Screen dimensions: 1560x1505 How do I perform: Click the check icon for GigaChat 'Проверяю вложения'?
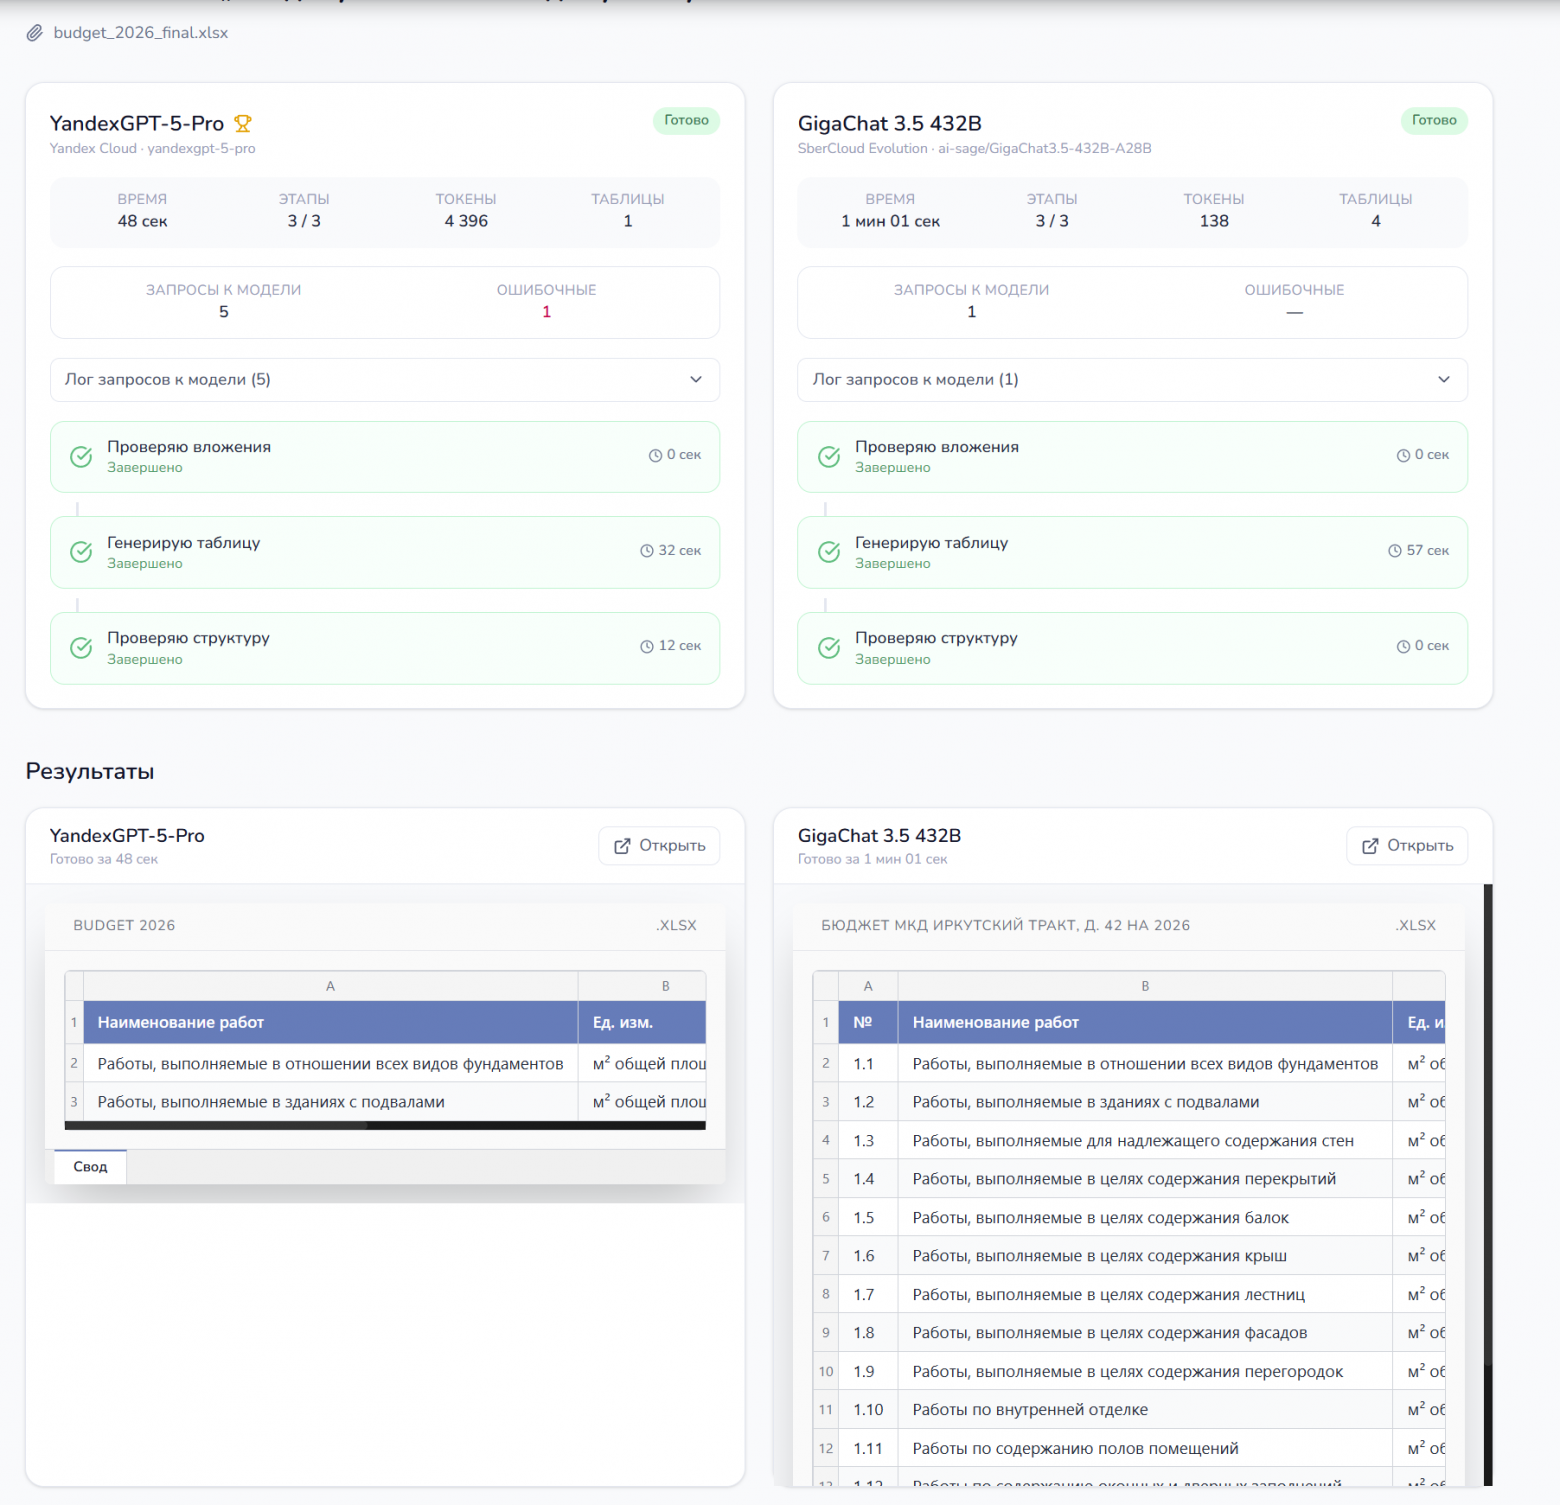pos(829,457)
